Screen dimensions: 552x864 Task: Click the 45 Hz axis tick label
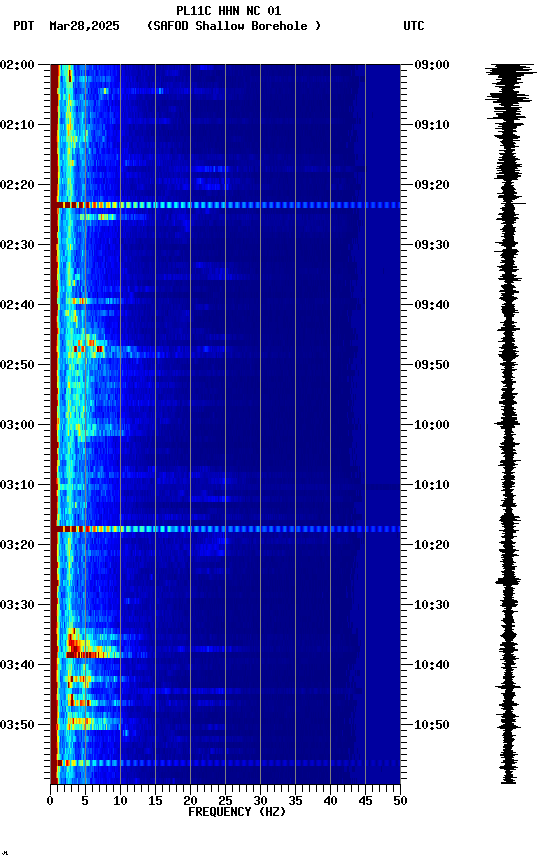coord(365,801)
